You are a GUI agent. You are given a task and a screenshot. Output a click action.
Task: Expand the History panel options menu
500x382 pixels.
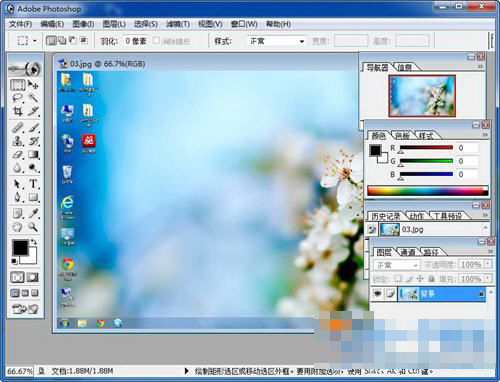(485, 215)
